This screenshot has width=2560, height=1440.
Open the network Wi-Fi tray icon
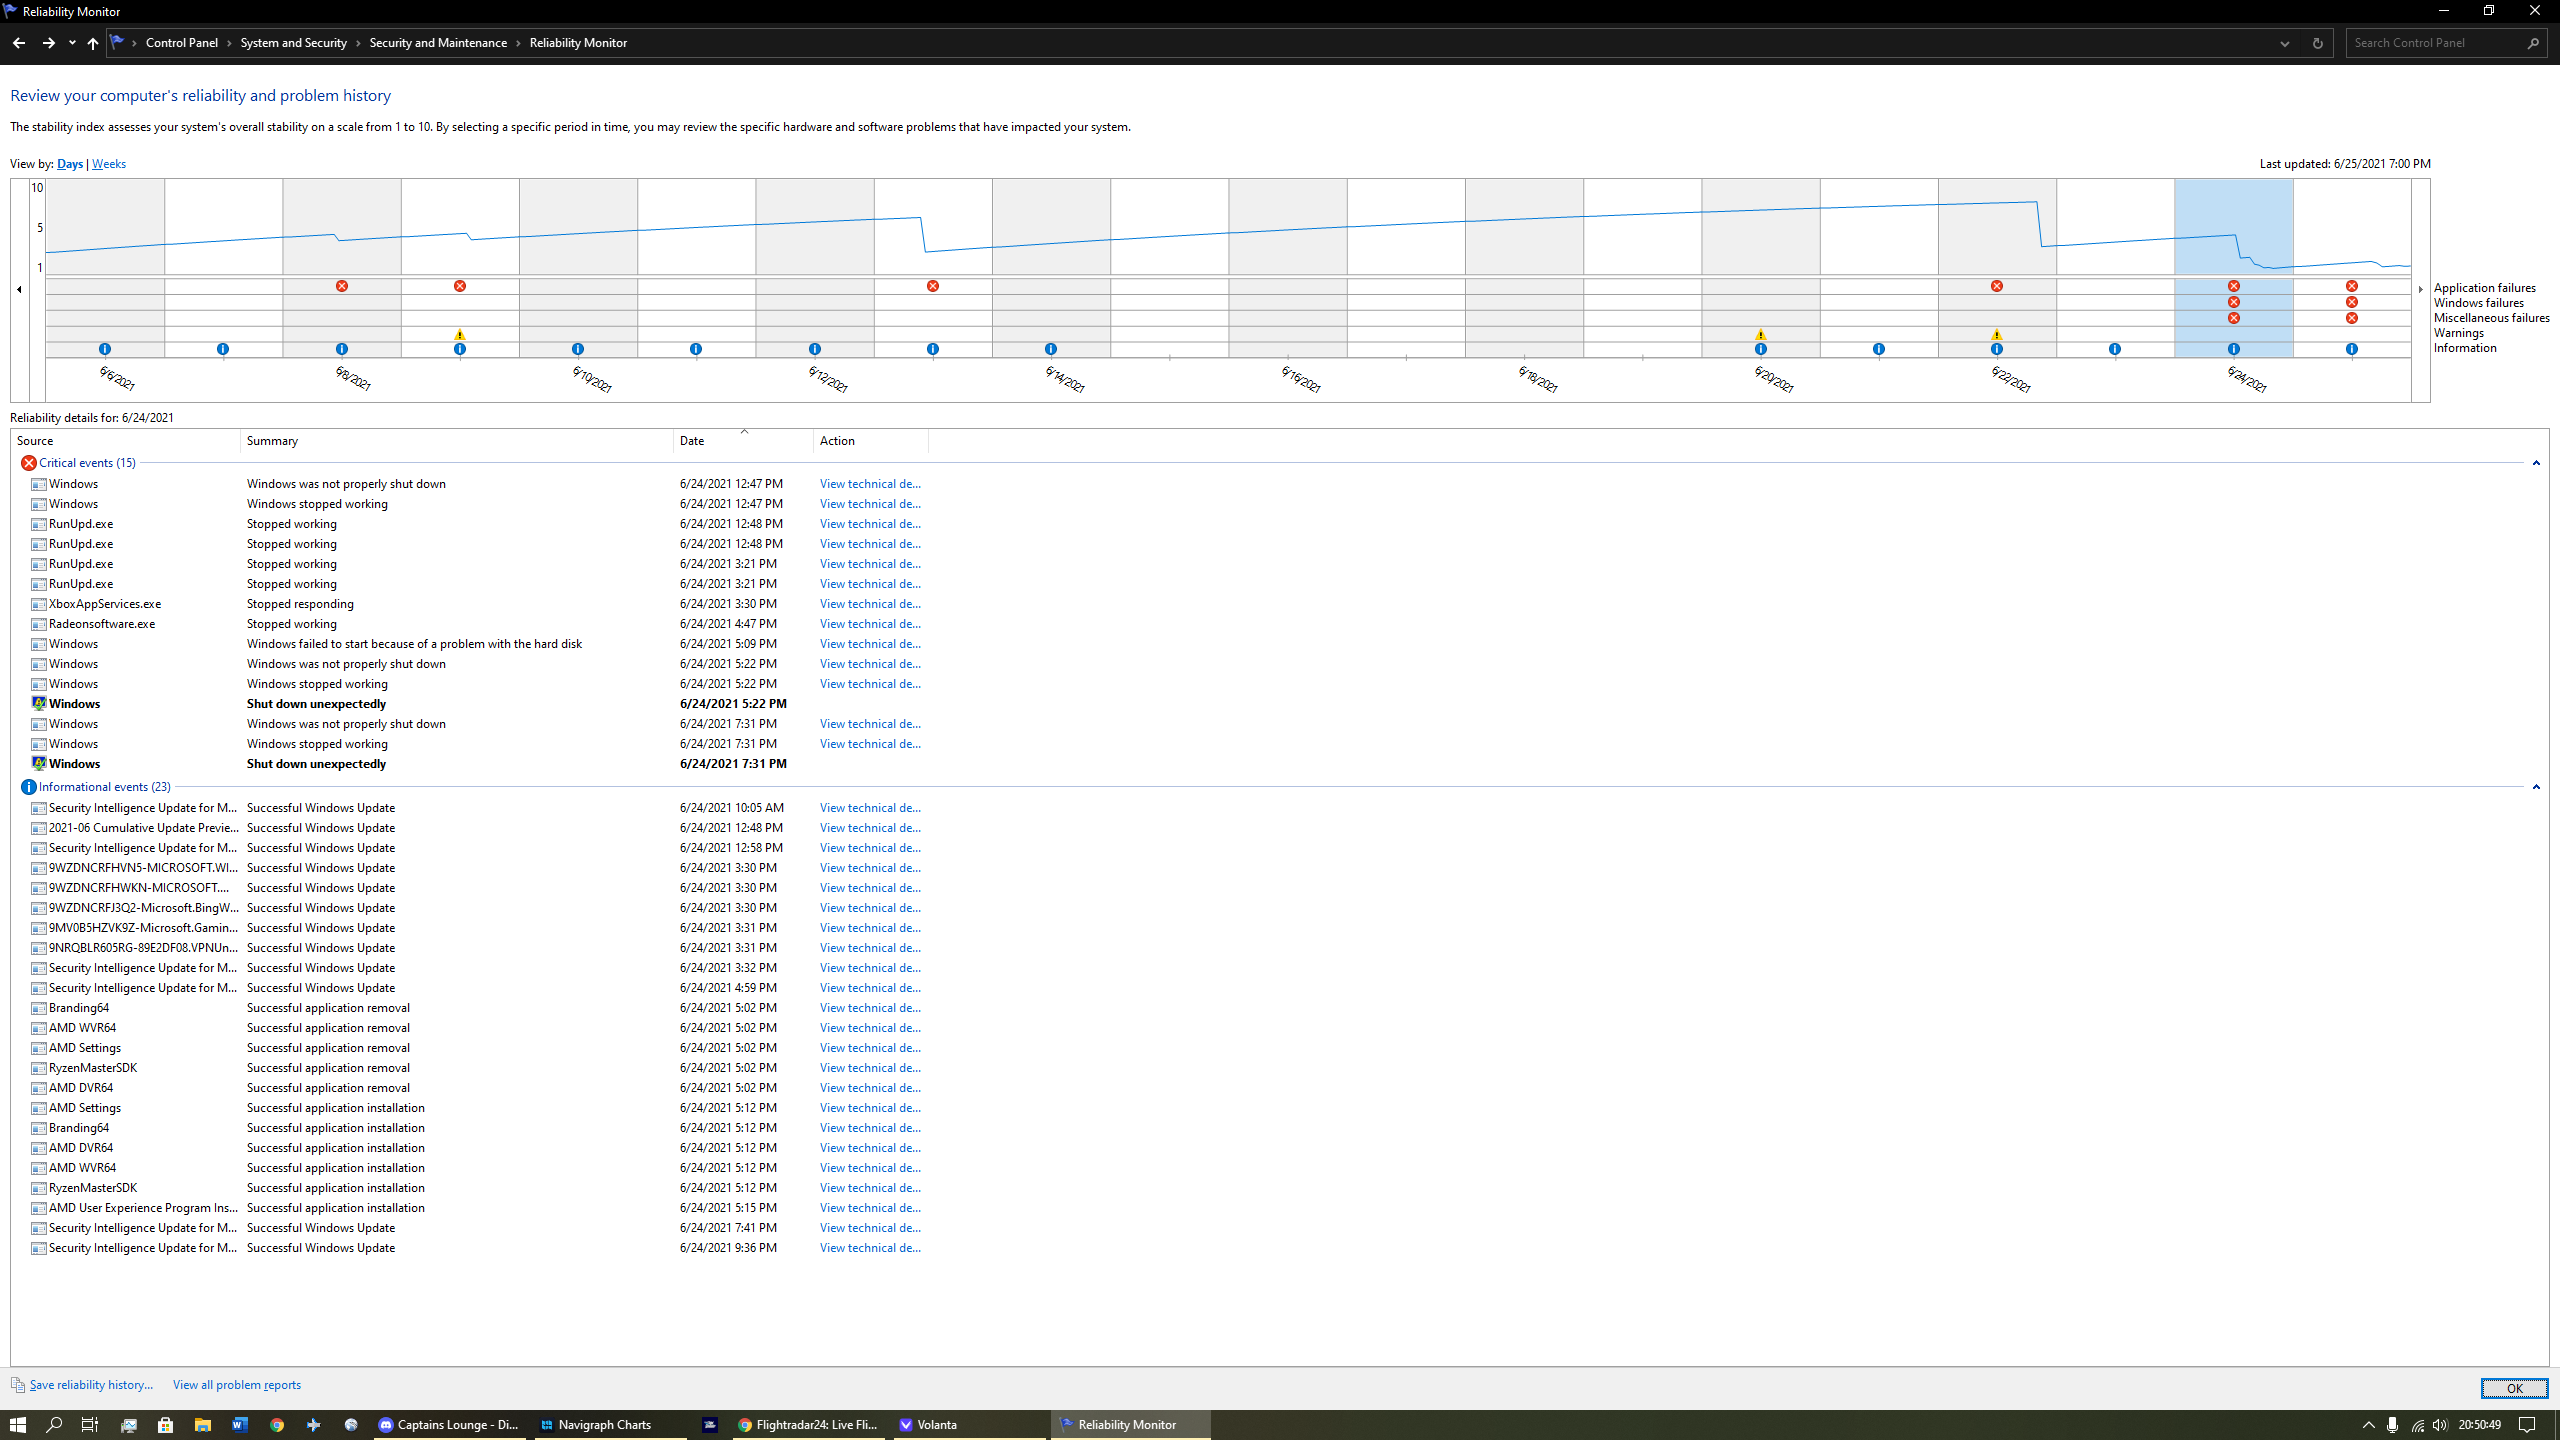tap(2417, 1425)
